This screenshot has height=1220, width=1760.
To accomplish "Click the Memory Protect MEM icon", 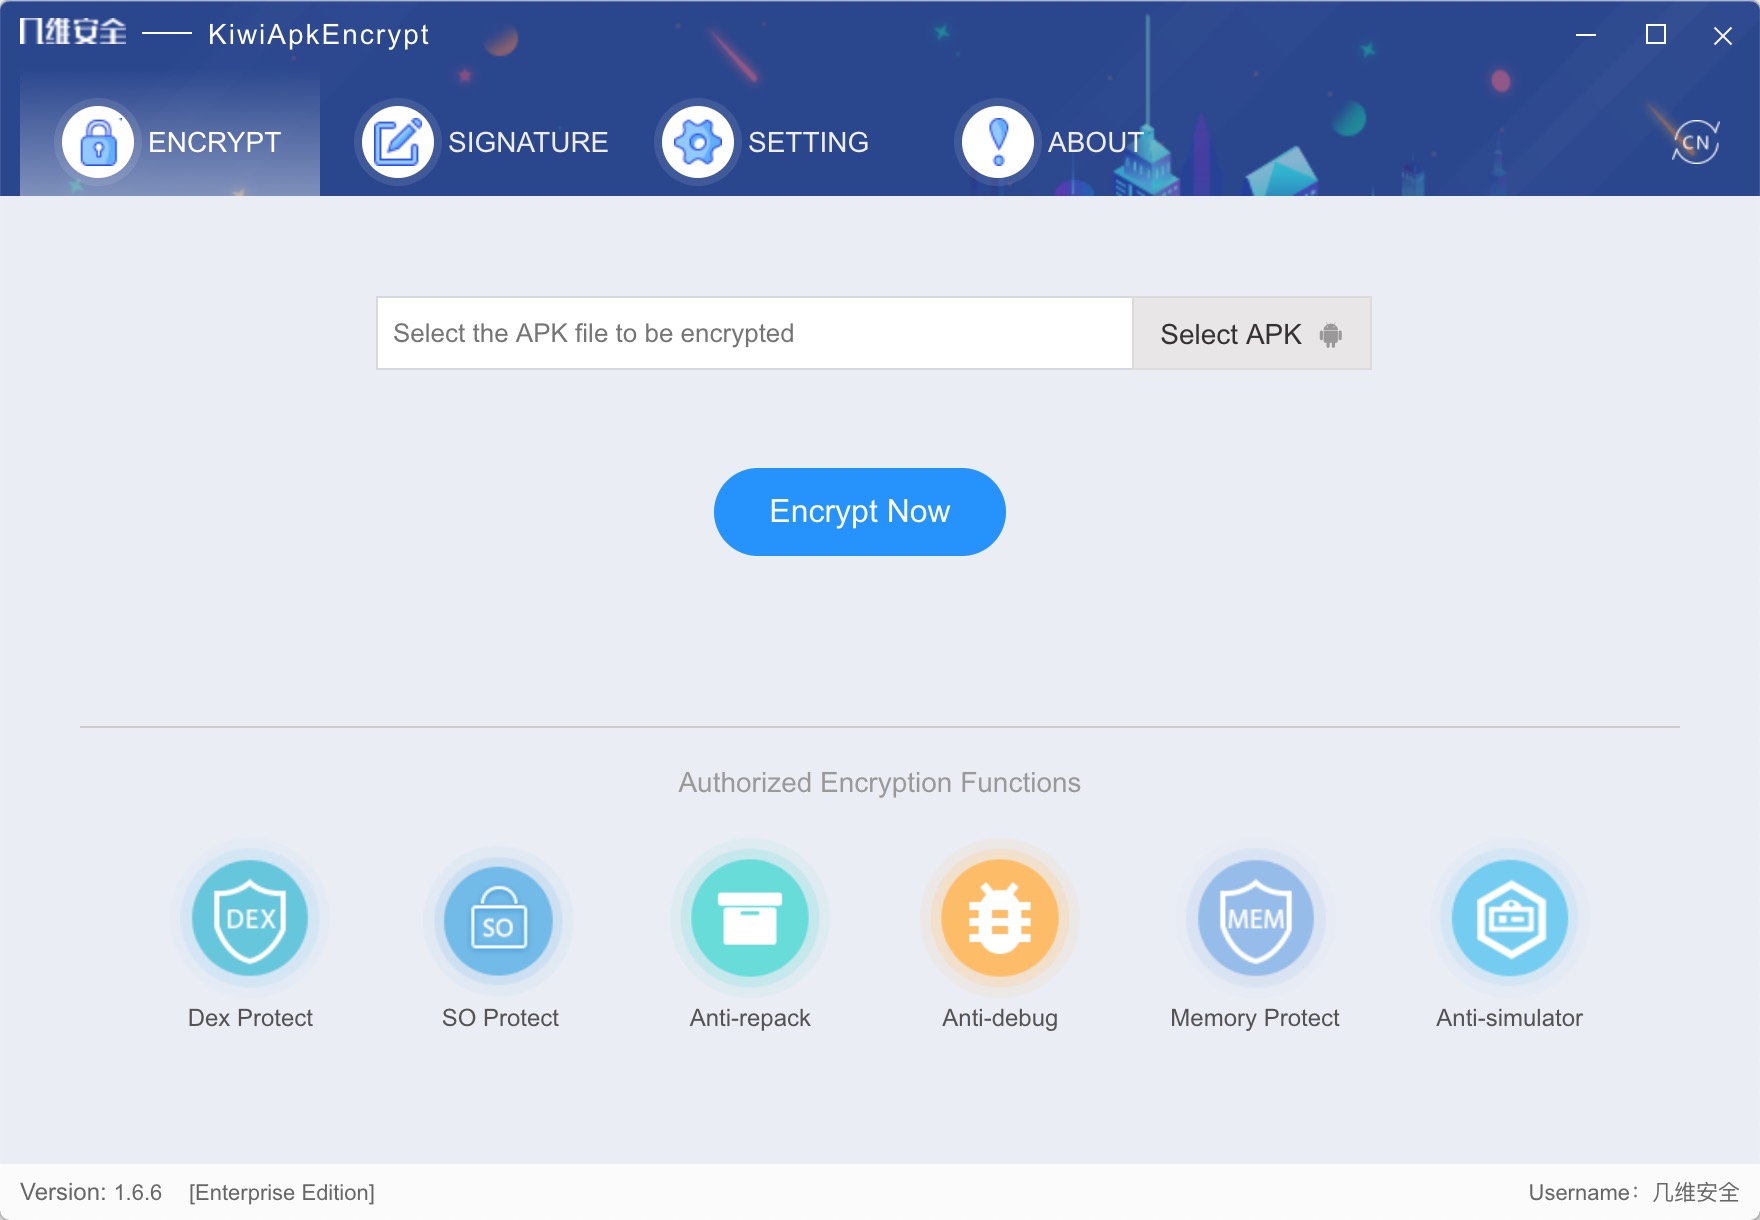I will pyautogui.click(x=1256, y=918).
